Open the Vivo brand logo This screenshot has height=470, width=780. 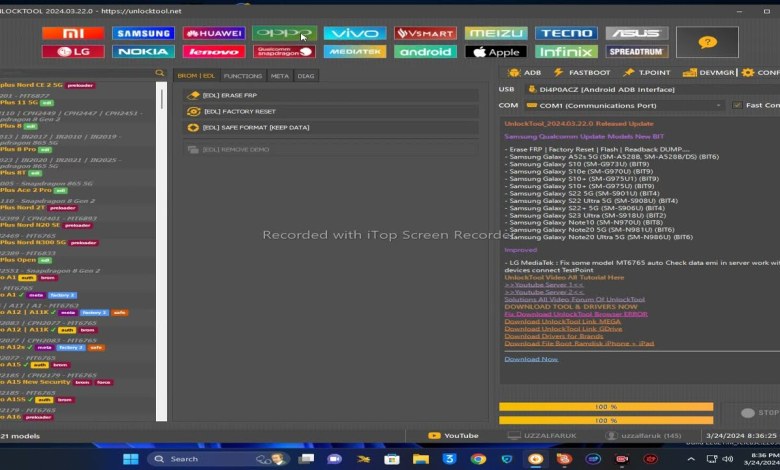coord(355,33)
